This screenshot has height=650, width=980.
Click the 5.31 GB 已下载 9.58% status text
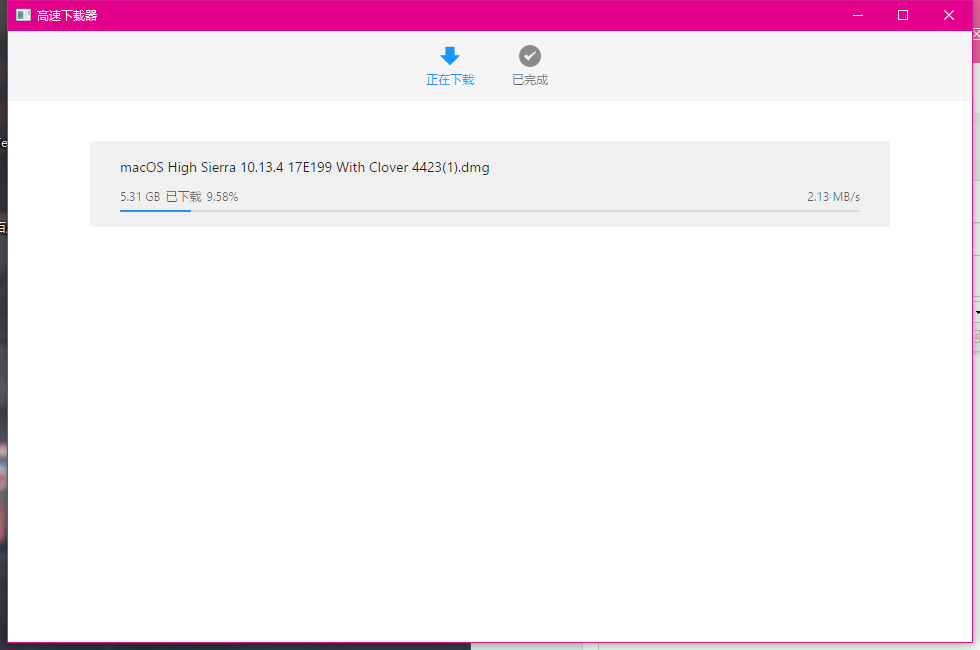(x=179, y=197)
